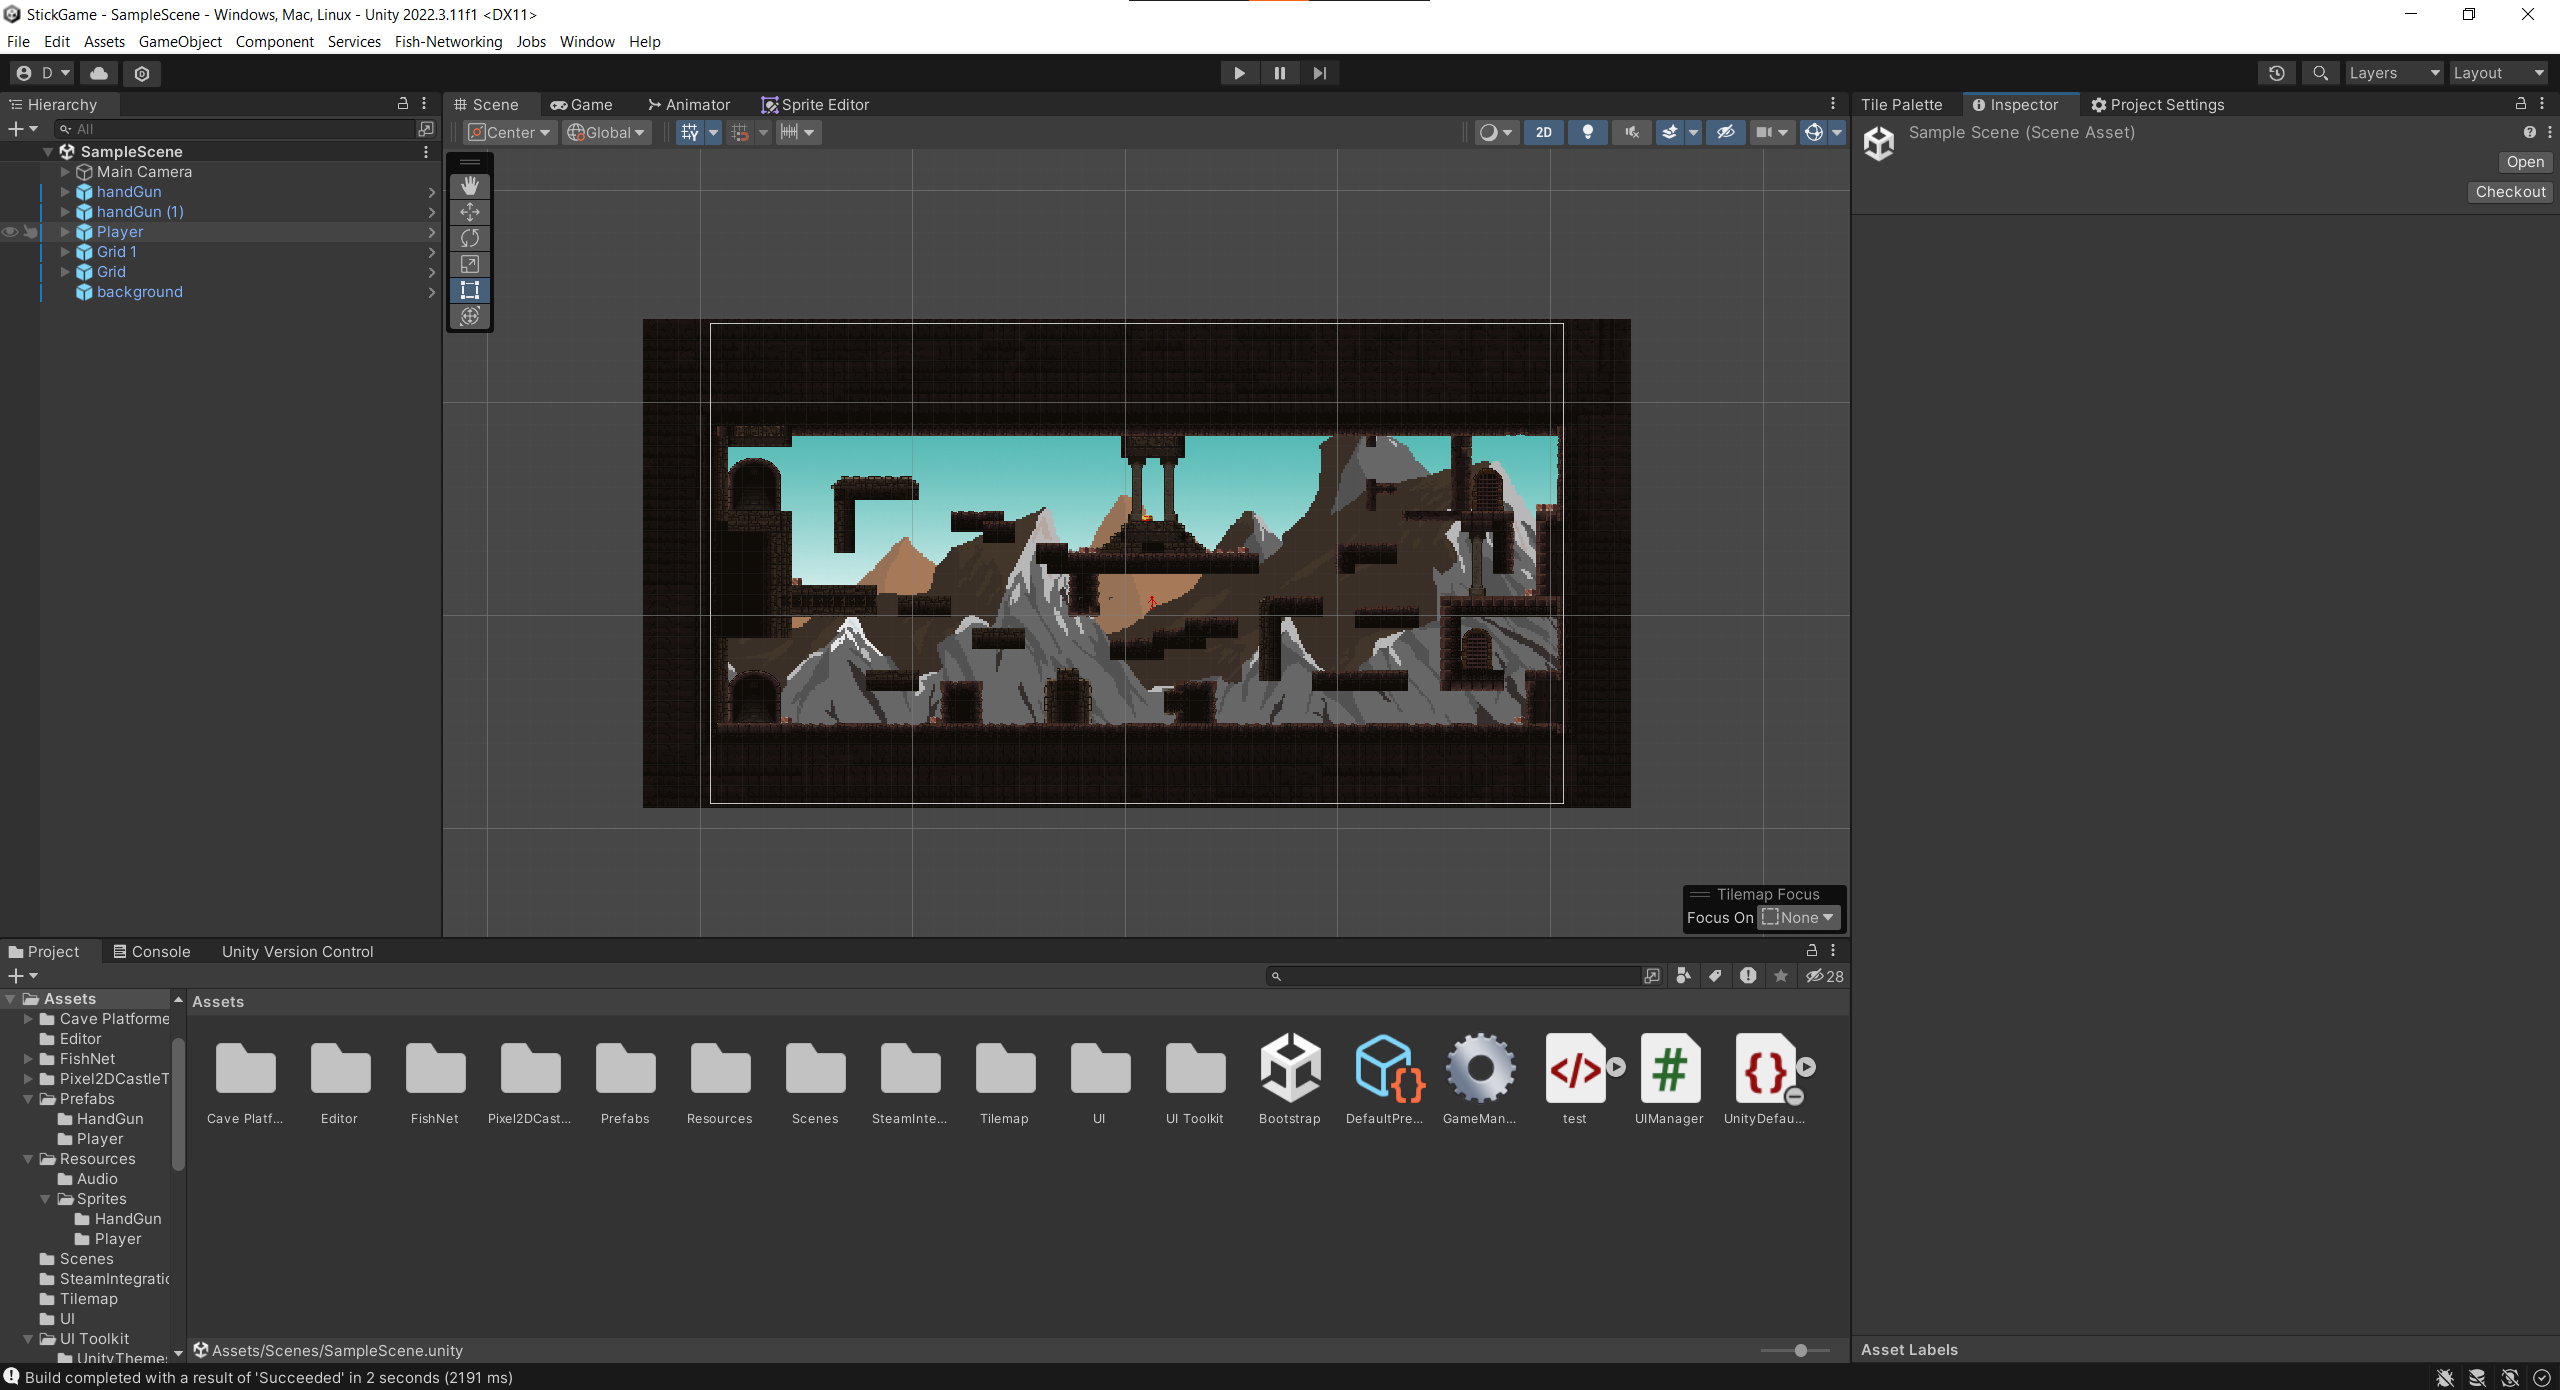Open the Fish-Networking menu

coord(448,41)
